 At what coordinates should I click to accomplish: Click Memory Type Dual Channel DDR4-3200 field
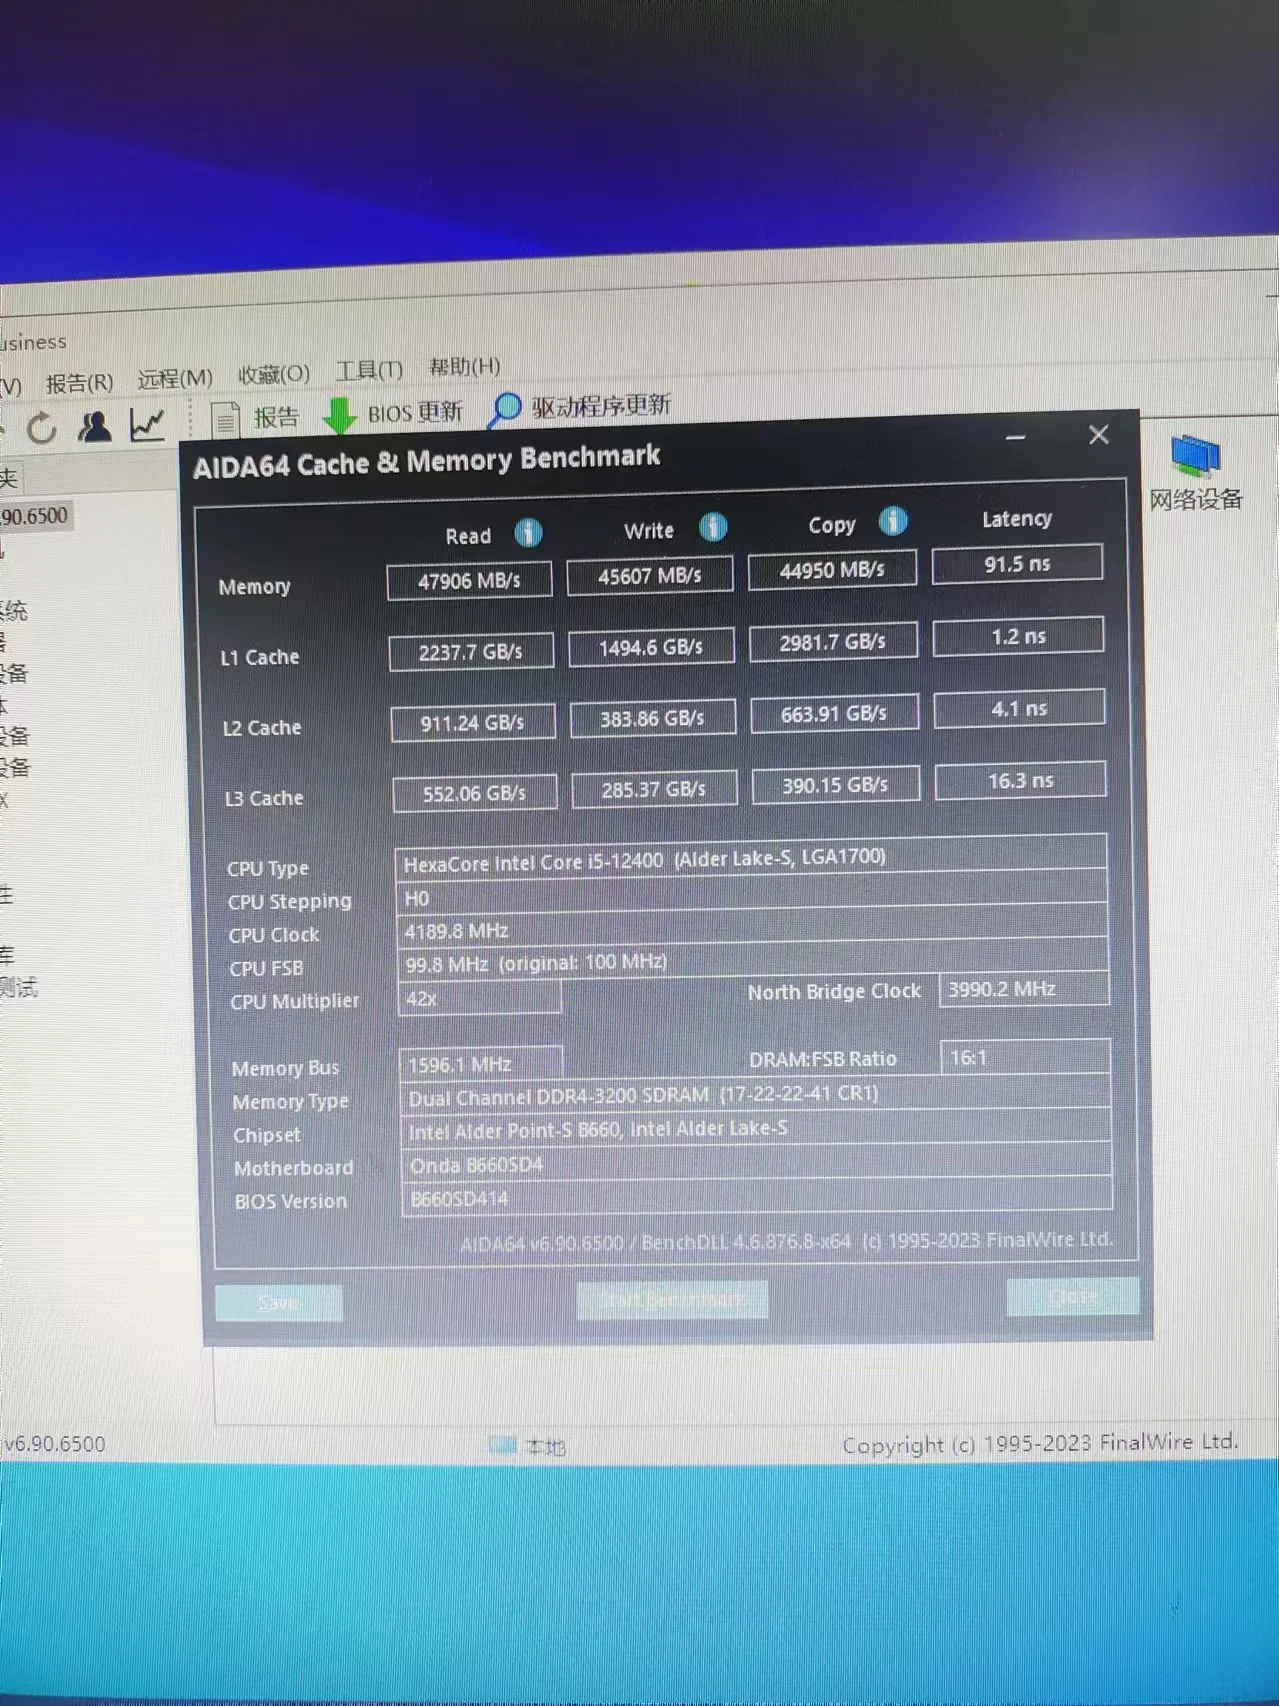point(755,1095)
